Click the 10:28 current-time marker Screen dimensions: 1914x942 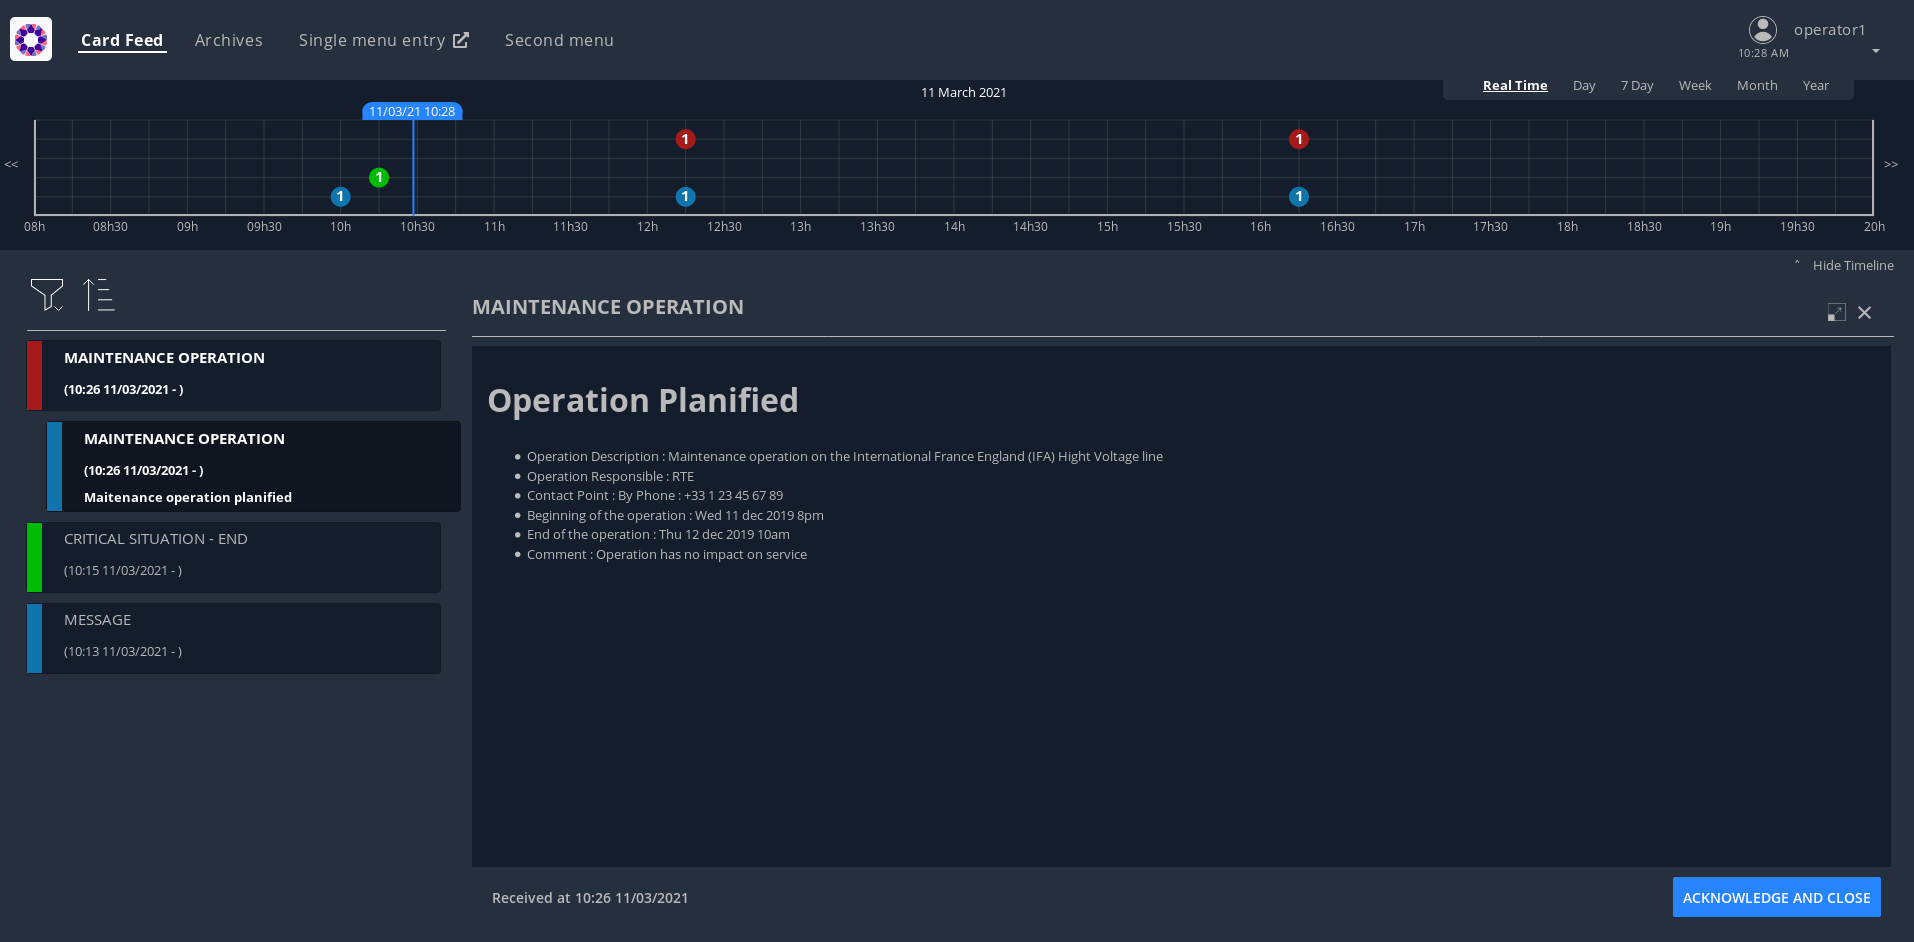412,112
